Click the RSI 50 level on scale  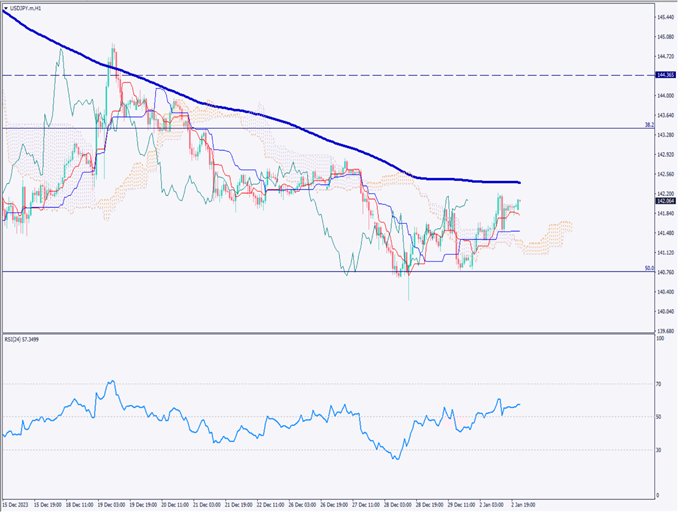(x=660, y=417)
